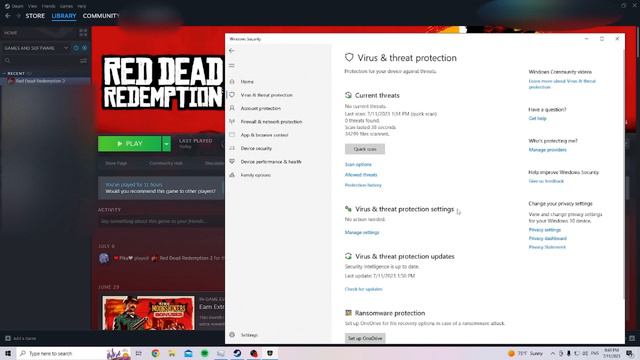Click Steam back navigation arrow

point(8,16)
